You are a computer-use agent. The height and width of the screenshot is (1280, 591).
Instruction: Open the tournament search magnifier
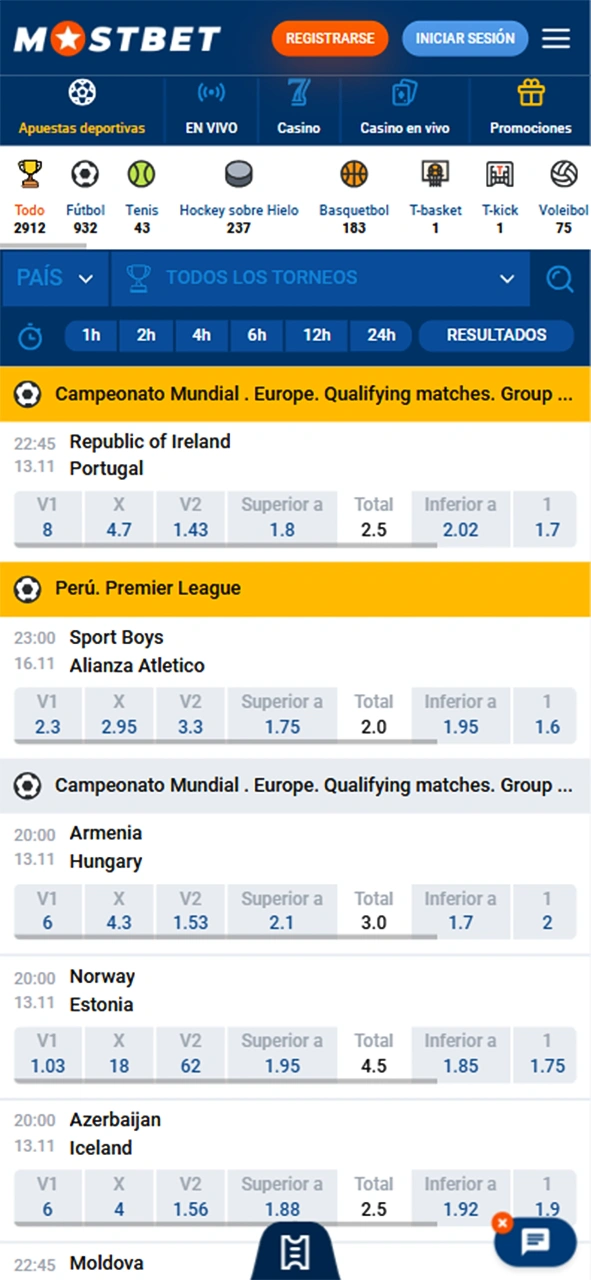[x=560, y=278]
